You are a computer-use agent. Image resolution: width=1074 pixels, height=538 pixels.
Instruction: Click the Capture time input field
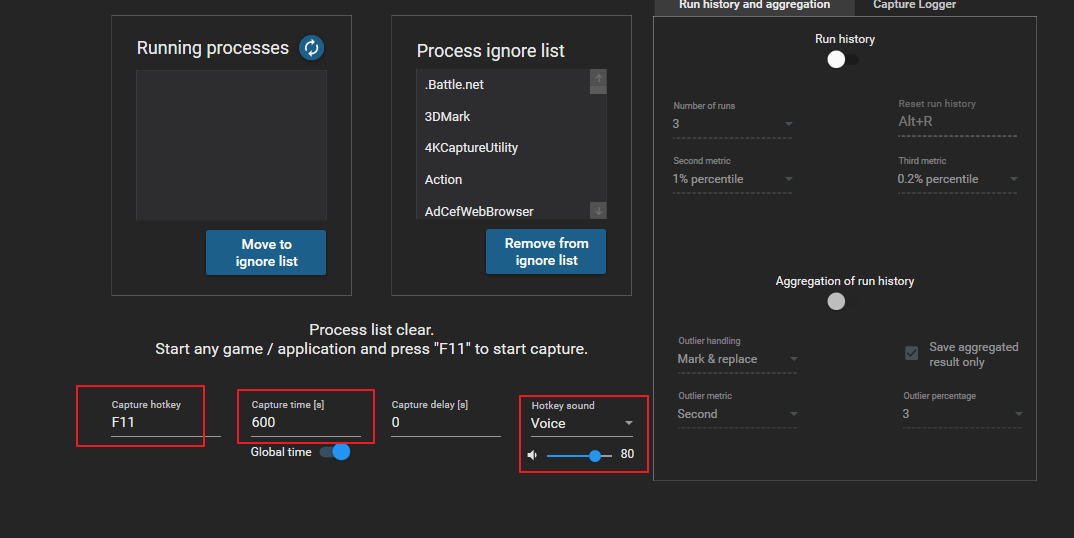coord(305,423)
